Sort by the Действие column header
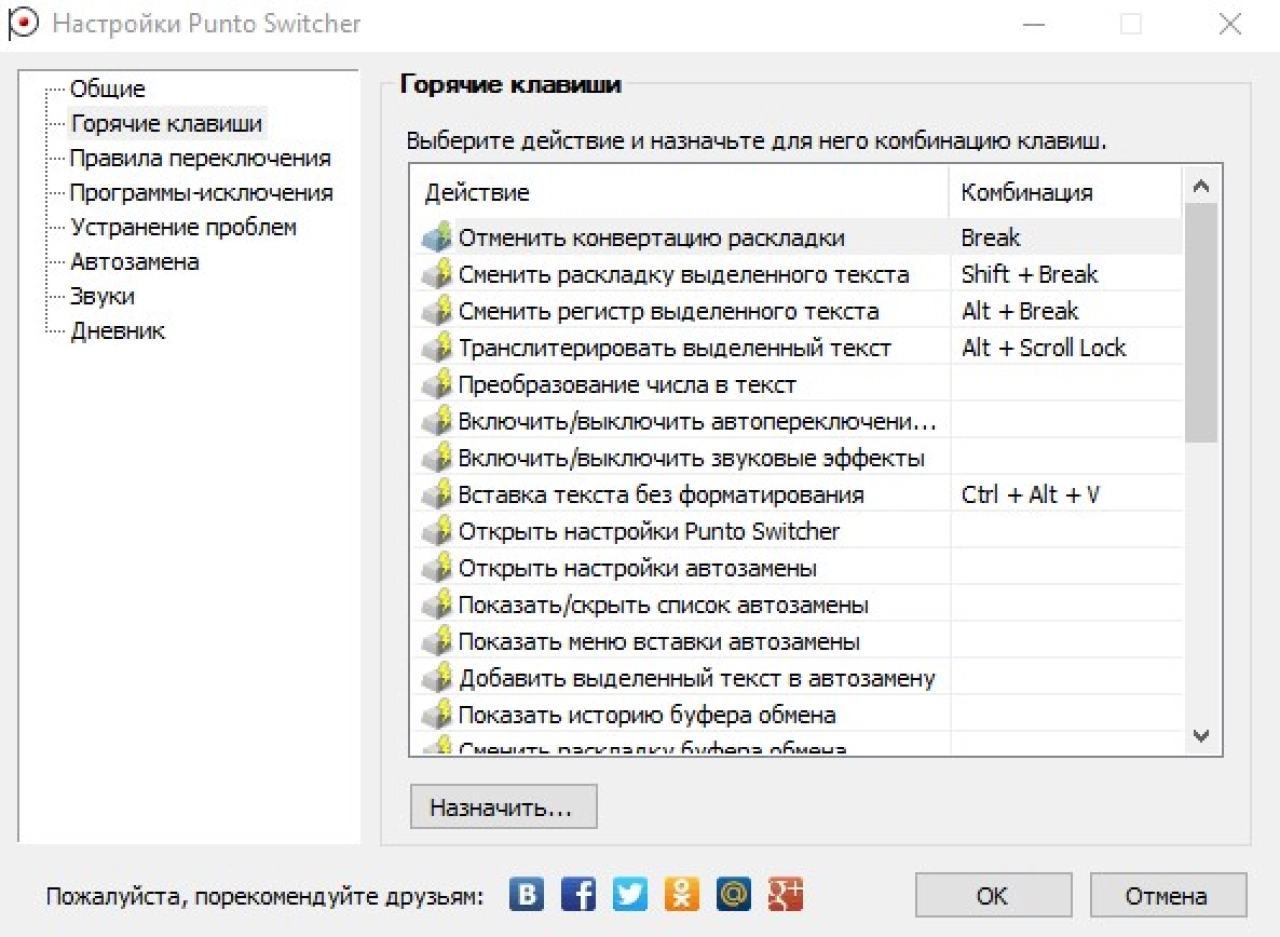This screenshot has height=937, width=1280. point(679,192)
